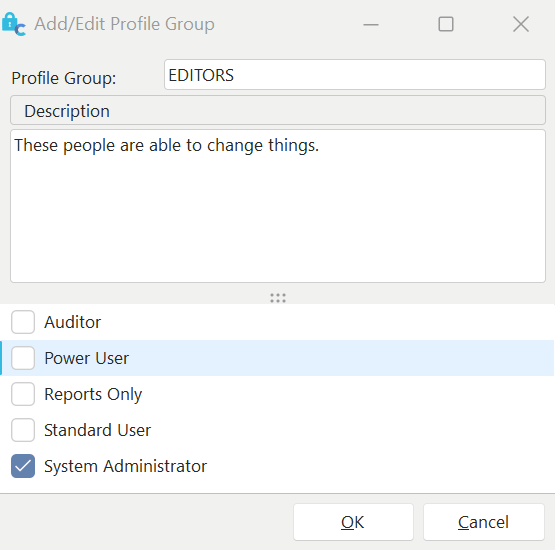The width and height of the screenshot is (555, 550).
Task: Enable the Power User checkbox
Action: tap(23, 358)
